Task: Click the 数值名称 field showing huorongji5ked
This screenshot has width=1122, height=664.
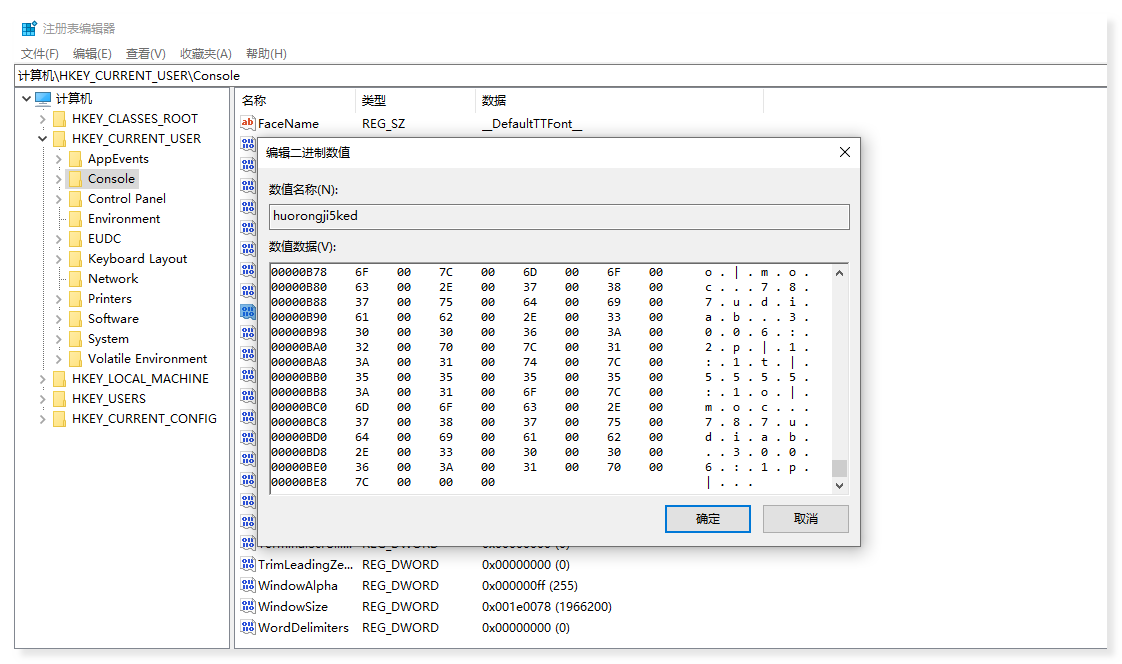Action: tap(558, 217)
